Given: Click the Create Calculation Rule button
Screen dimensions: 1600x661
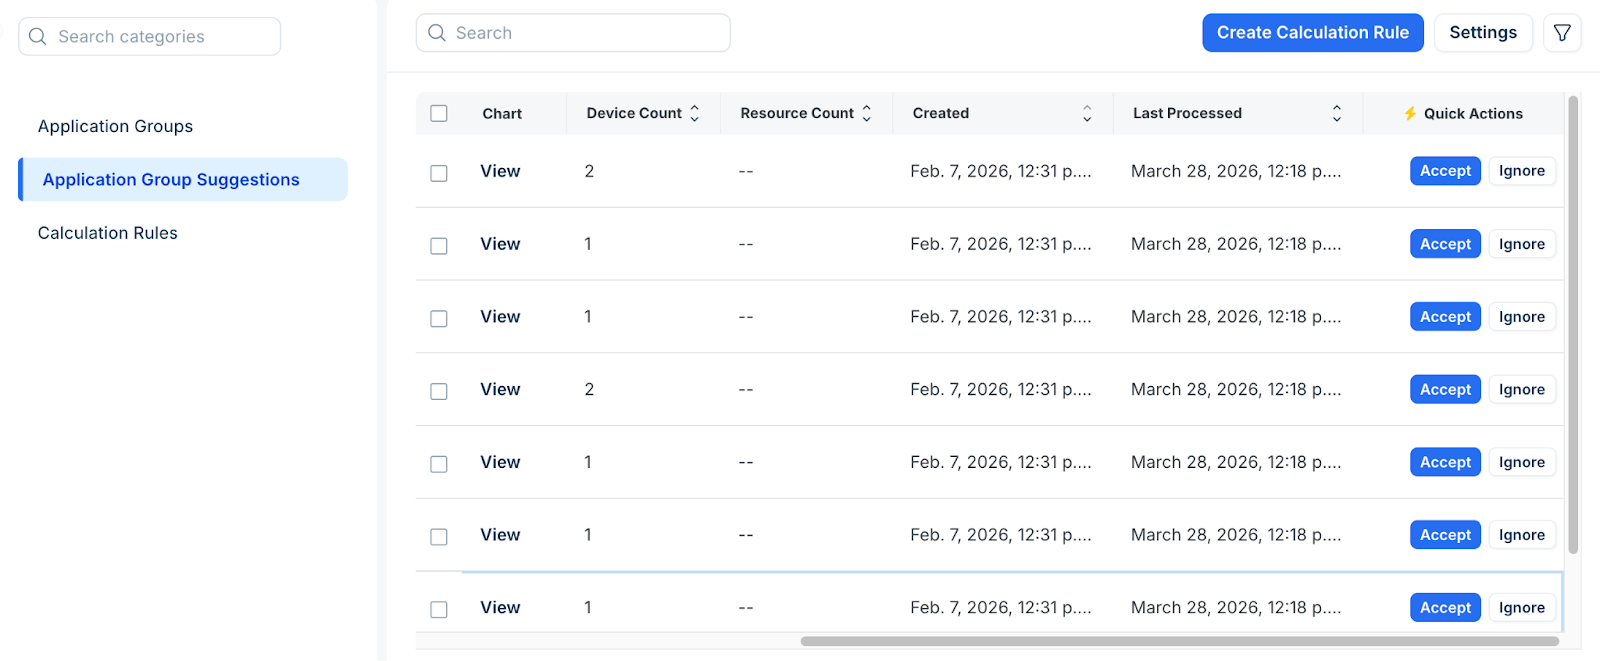Looking at the screenshot, I should click(1312, 33).
